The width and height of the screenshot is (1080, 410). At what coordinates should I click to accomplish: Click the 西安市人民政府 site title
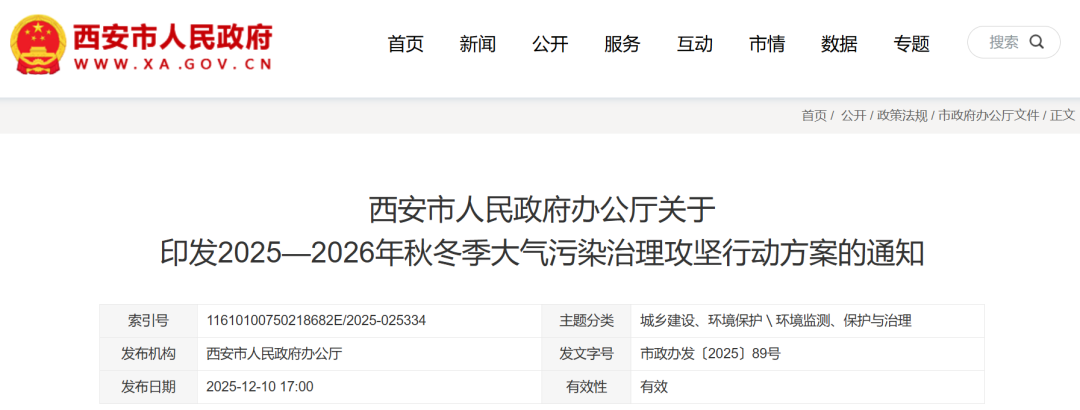(173, 37)
